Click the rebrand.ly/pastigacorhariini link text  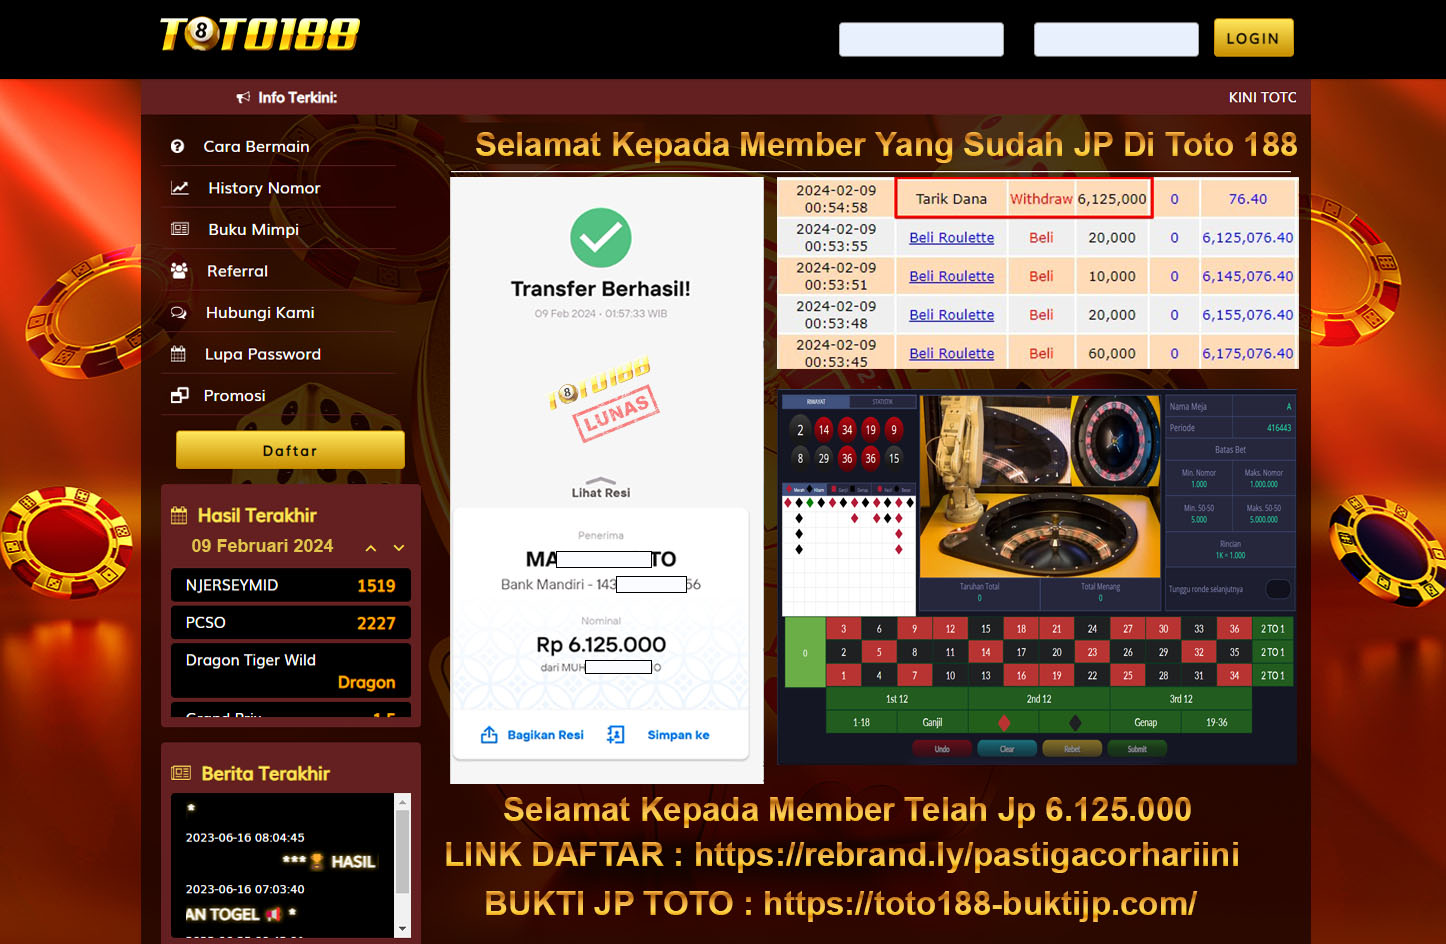pyautogui.click(x=966, y=855)
